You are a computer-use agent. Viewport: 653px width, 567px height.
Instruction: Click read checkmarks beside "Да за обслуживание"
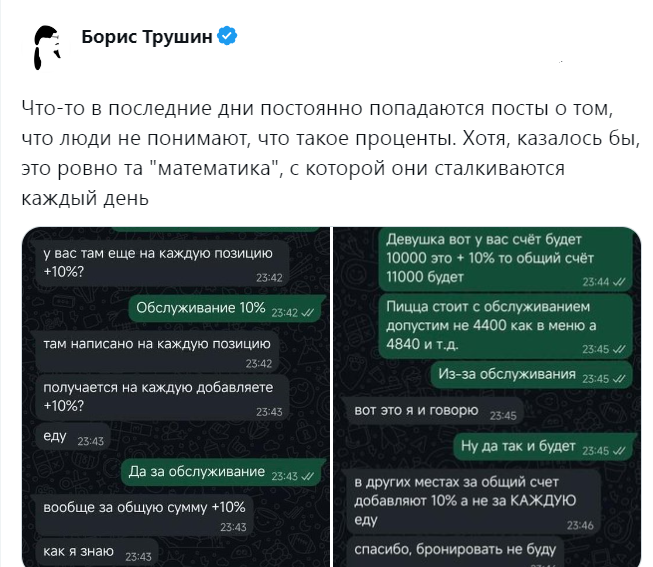[x=307, y=475]
